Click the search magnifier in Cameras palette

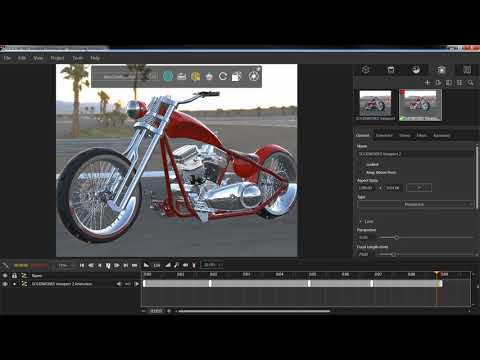click(x=470, y=82)
